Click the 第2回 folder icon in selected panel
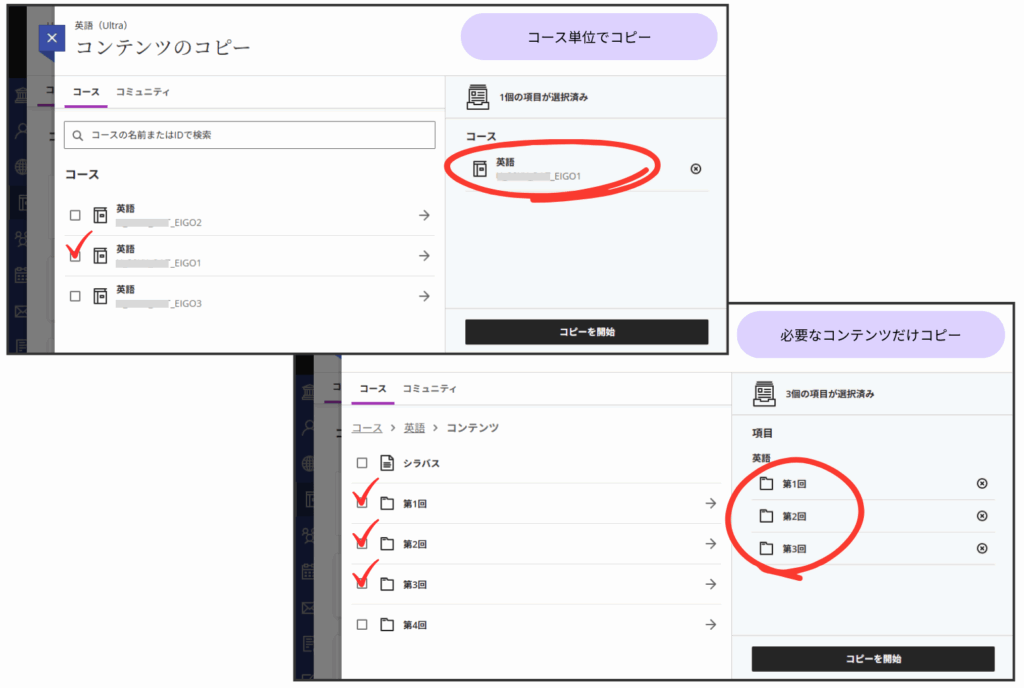 tap(767, 516)
